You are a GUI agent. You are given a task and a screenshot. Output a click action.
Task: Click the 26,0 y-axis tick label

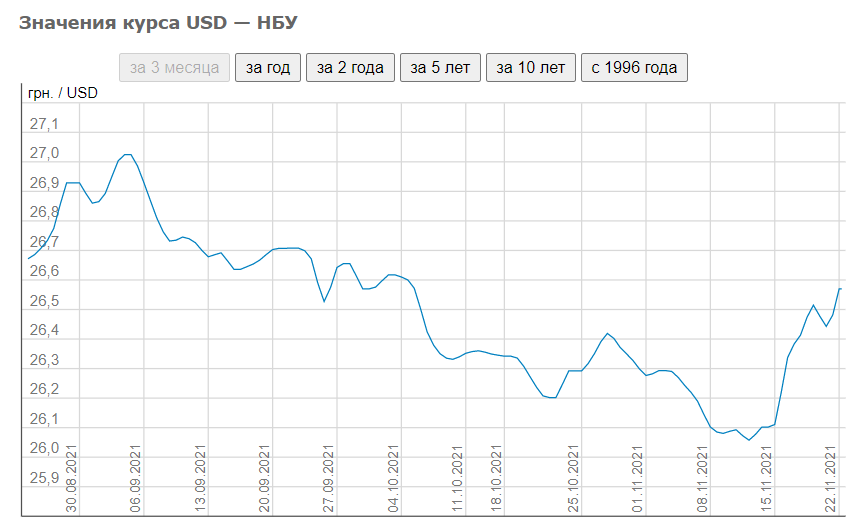[x=44, y=448]
